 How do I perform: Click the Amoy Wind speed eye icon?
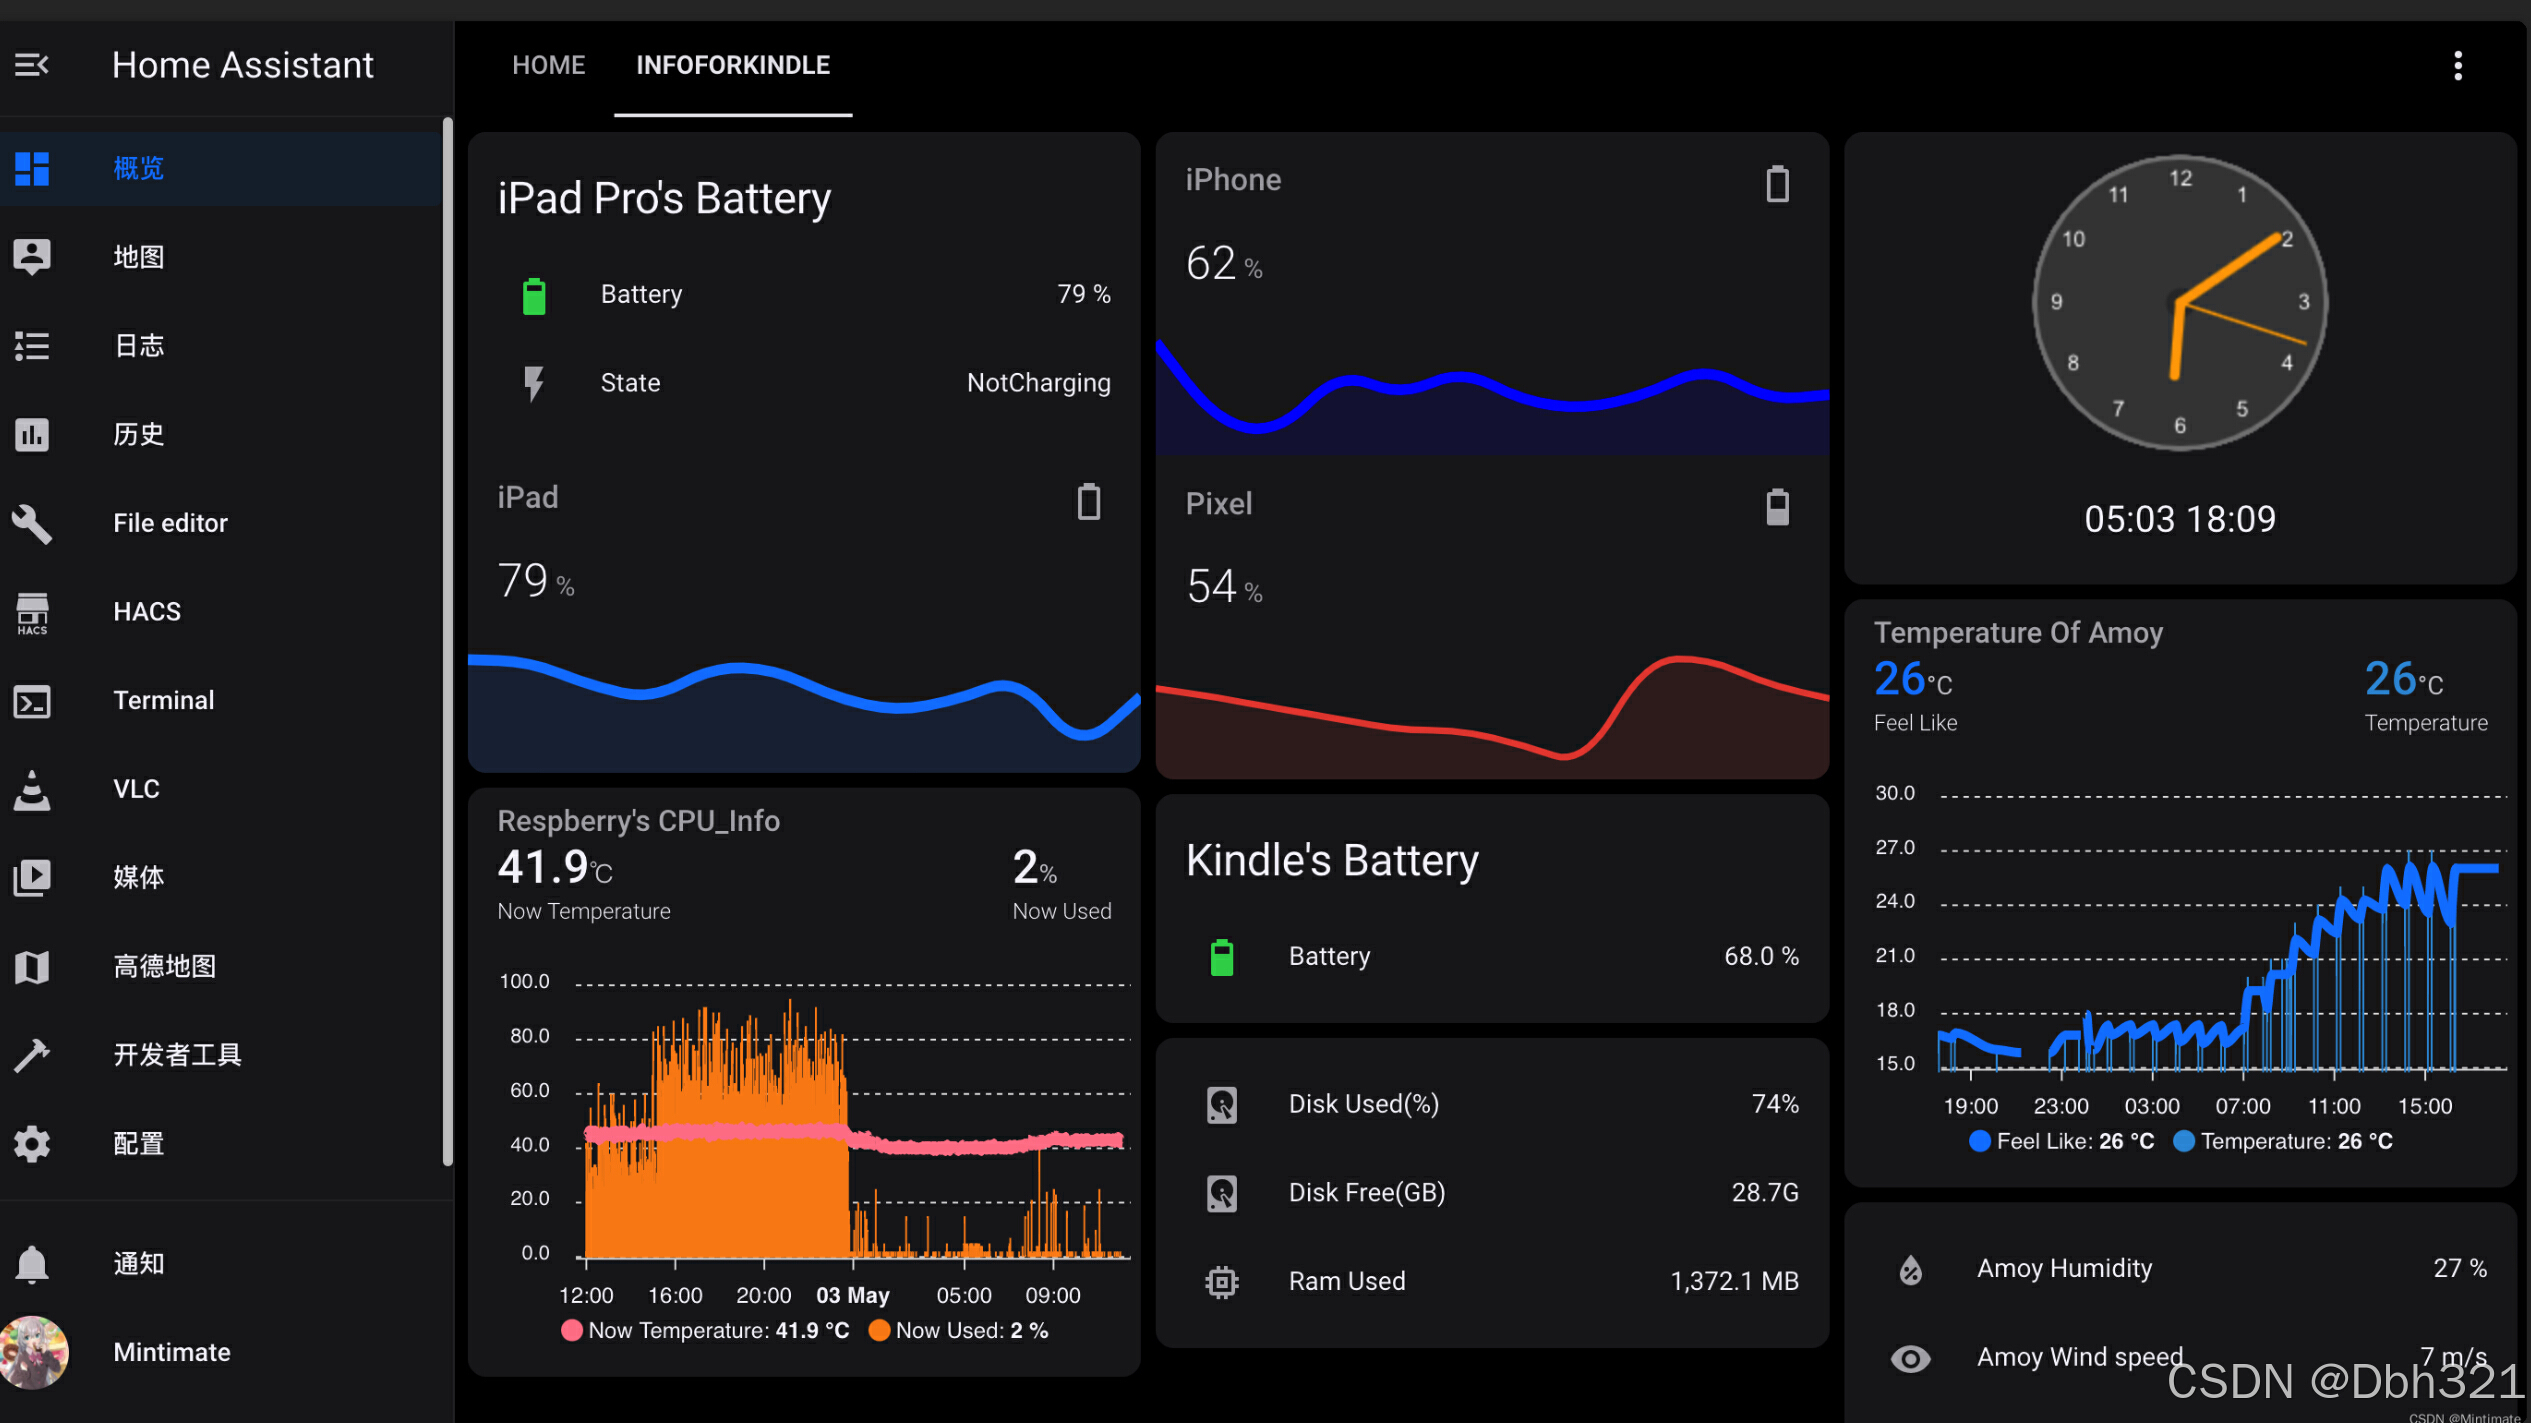1910,1358
